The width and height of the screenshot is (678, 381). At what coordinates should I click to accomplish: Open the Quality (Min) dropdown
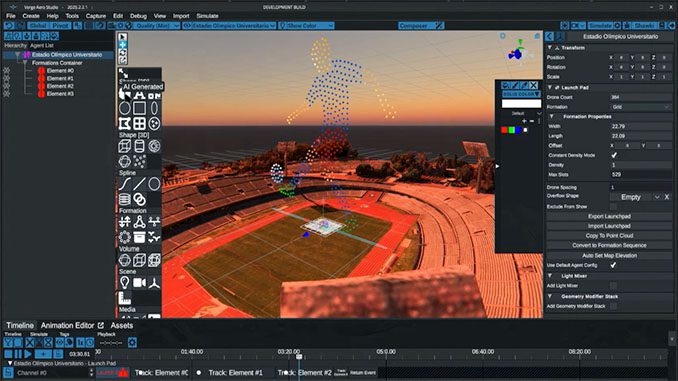click(x=156, y=26)
